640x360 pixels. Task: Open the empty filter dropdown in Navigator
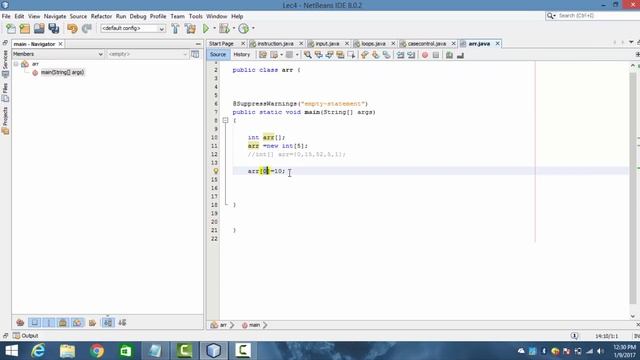coord(147,54)
